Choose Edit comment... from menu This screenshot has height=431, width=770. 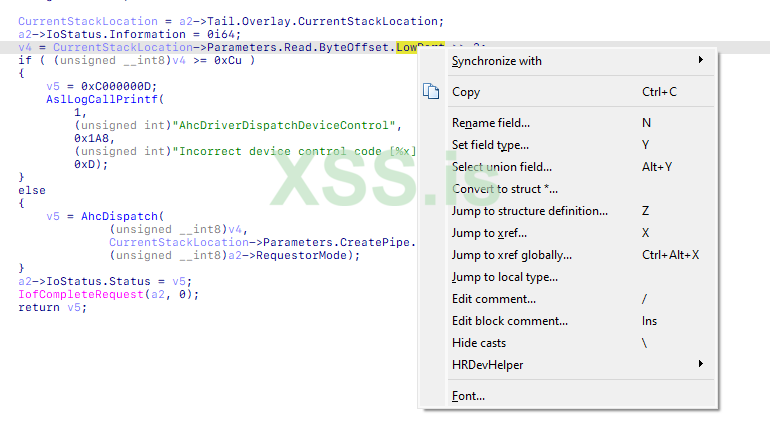(x=494, y=299)
